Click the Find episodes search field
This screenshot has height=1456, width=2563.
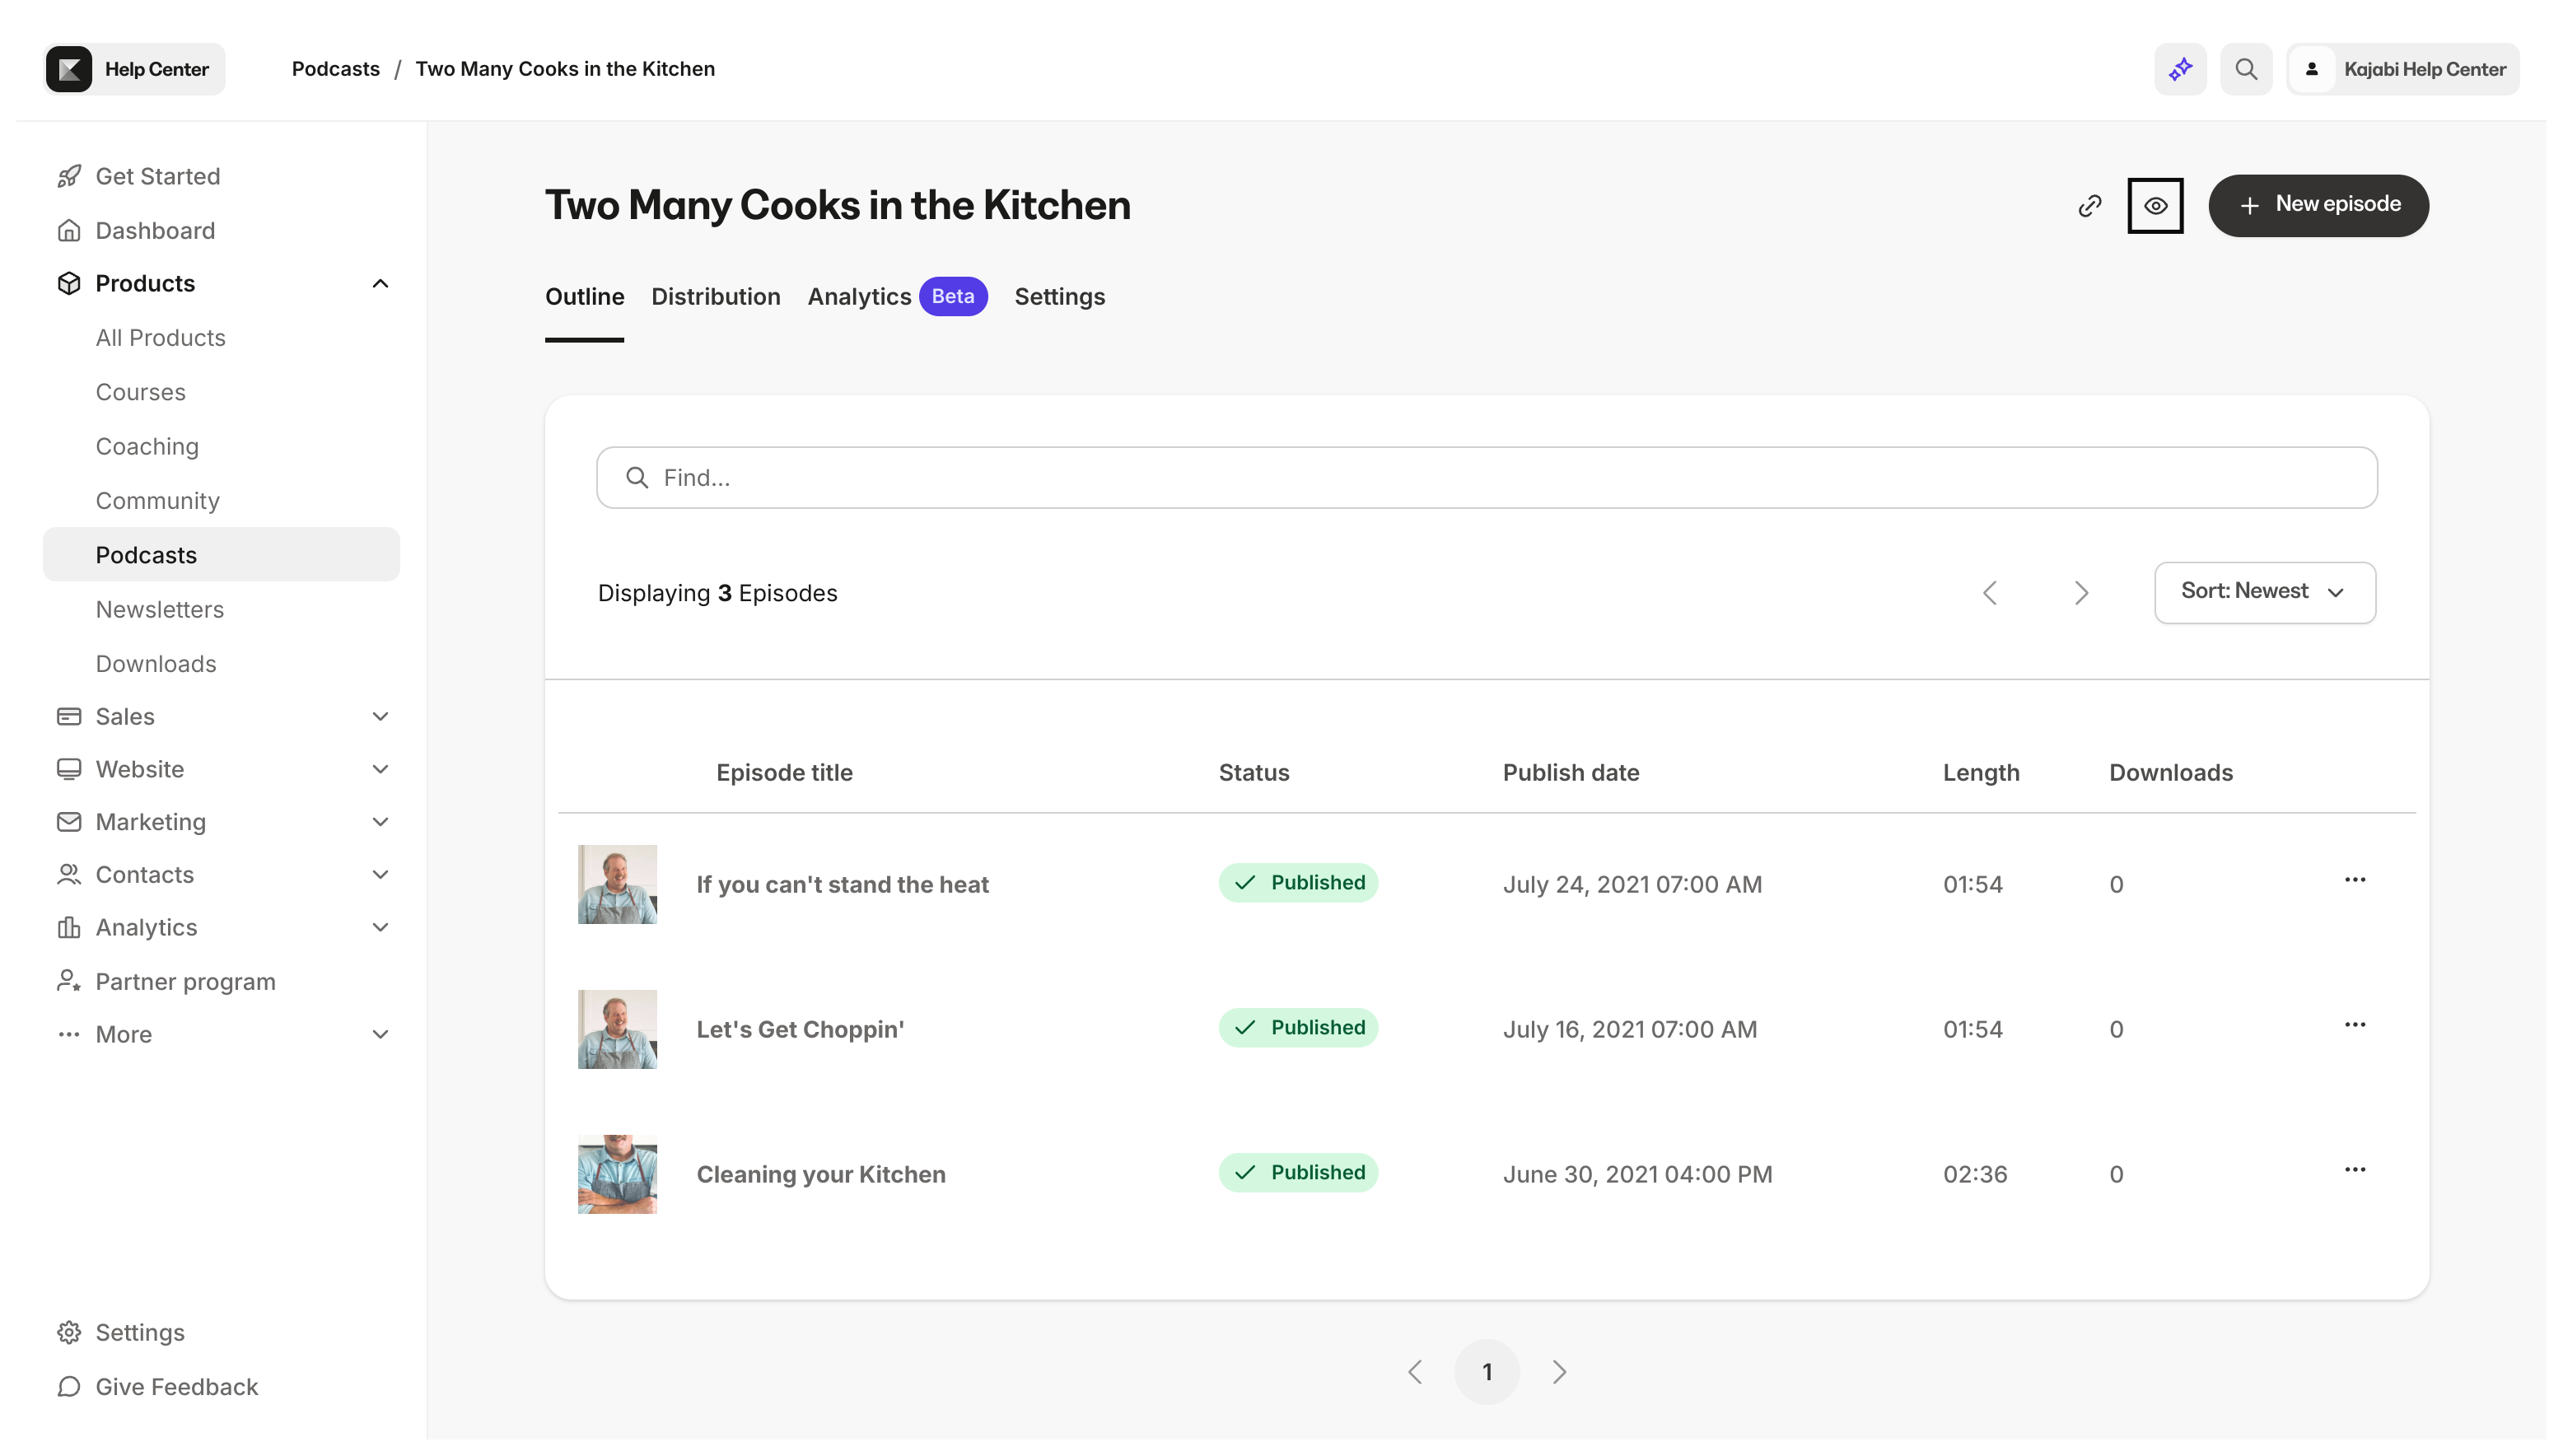pos(1486,478)
